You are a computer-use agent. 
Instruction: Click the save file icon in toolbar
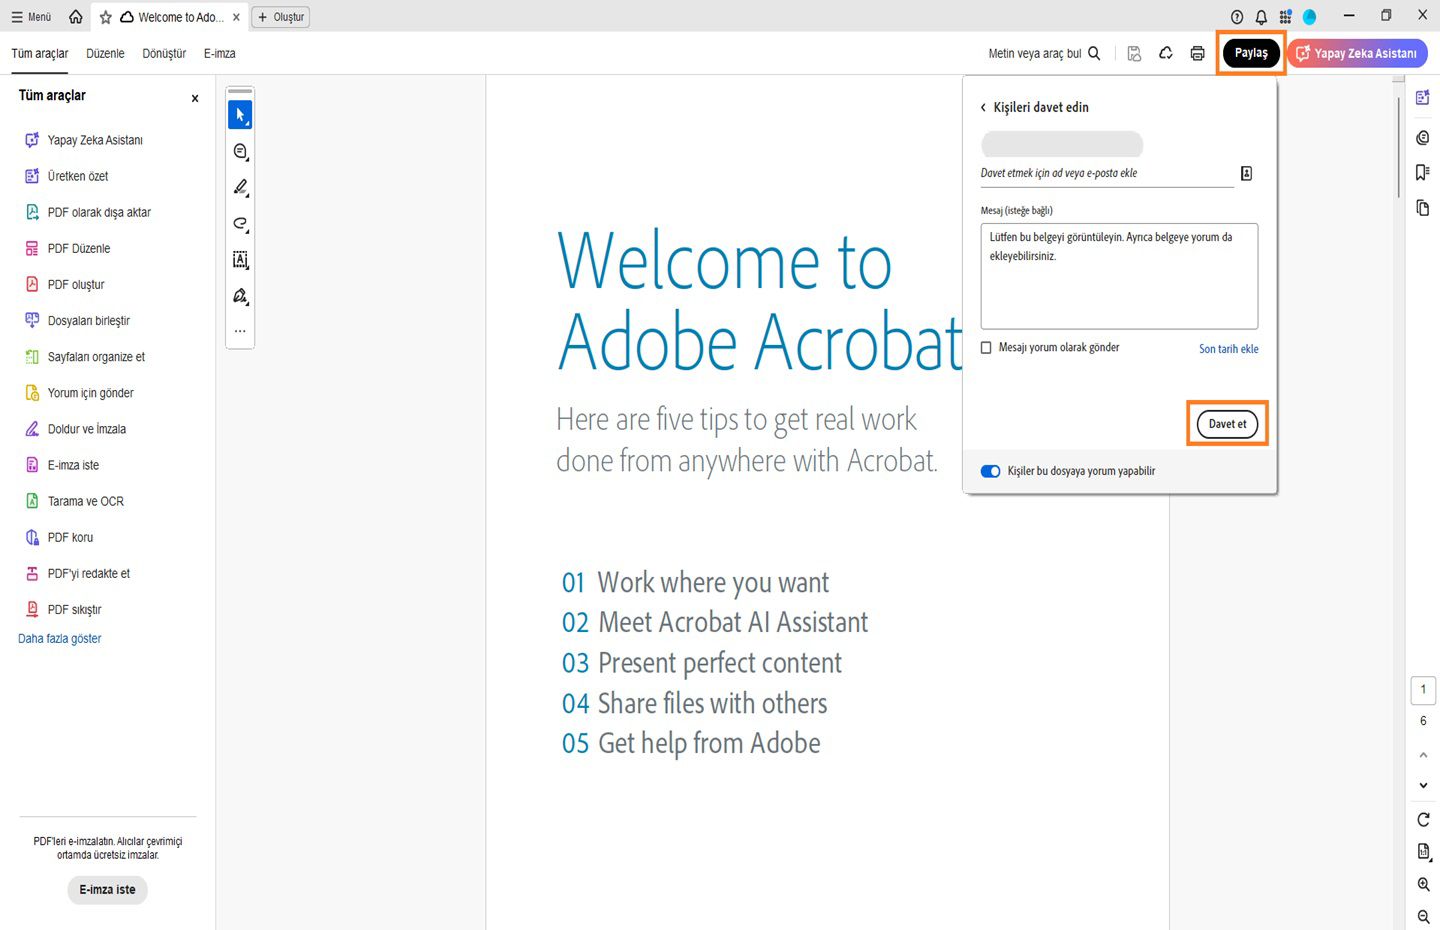[1134, 54]
